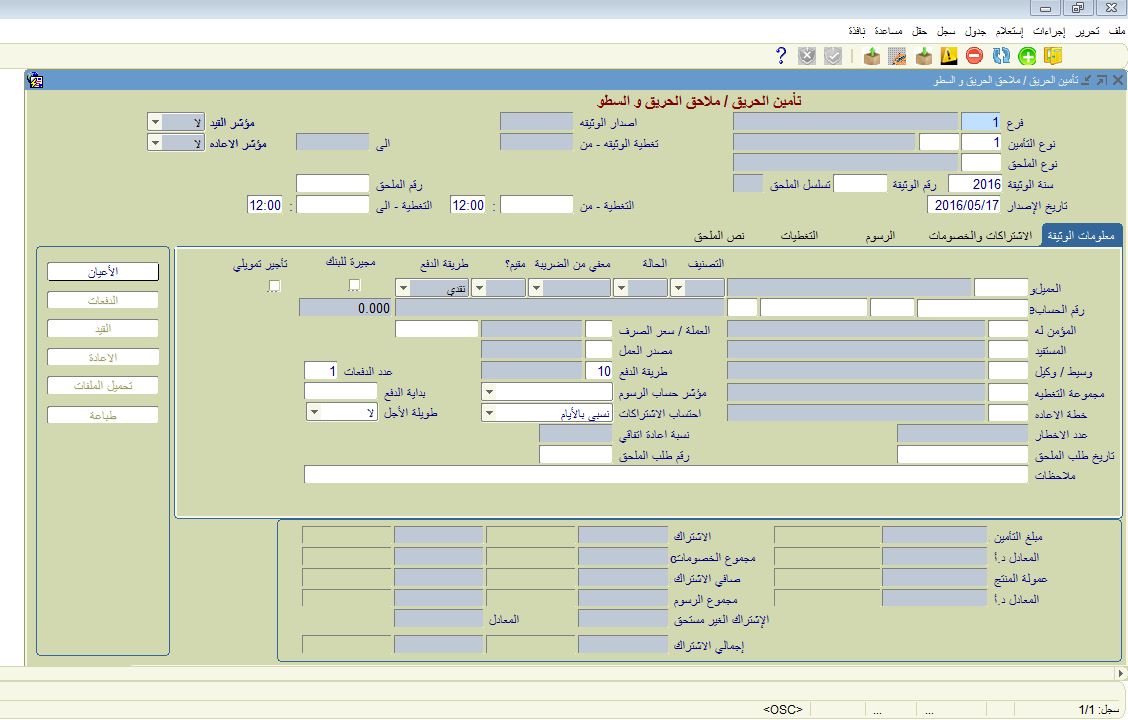
Task: Click the الأعيان button
Action: tap(103, 272)
